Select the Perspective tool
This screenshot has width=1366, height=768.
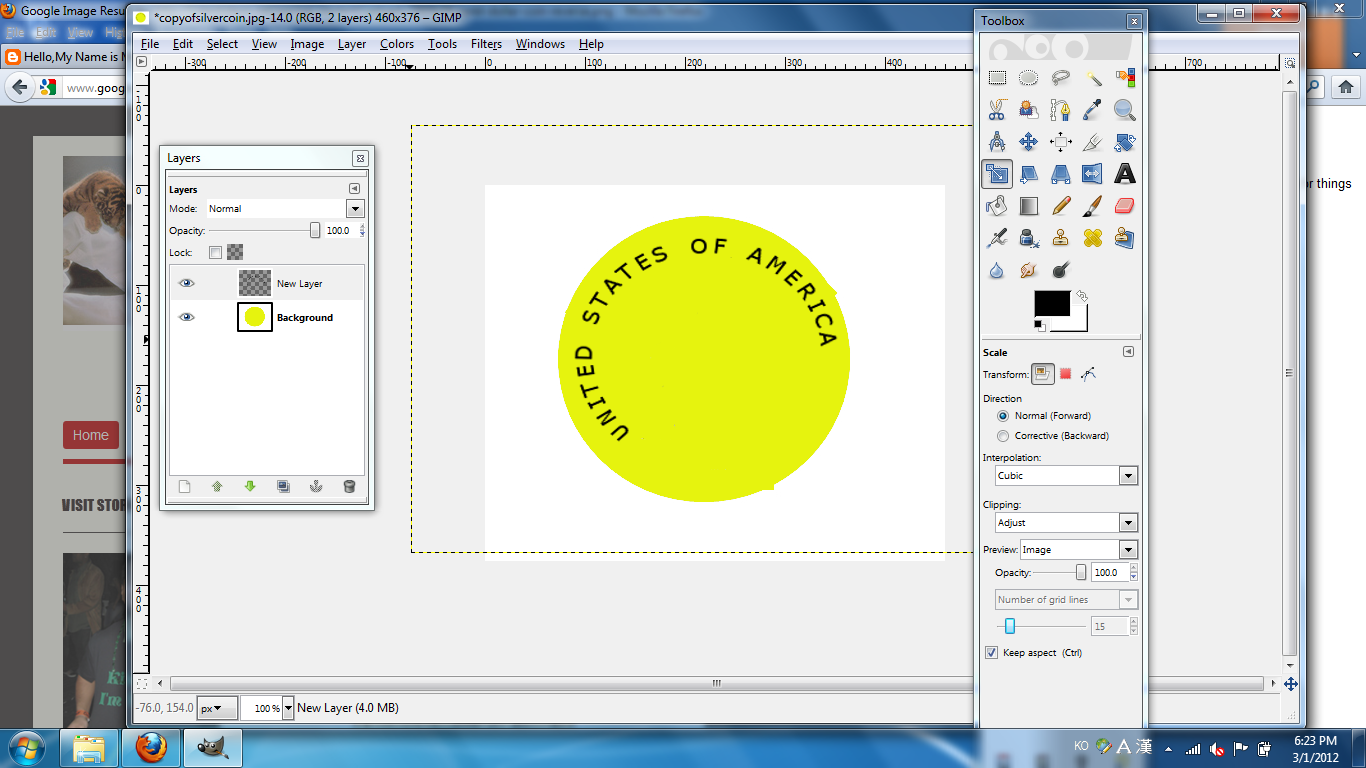(1061, 174)
